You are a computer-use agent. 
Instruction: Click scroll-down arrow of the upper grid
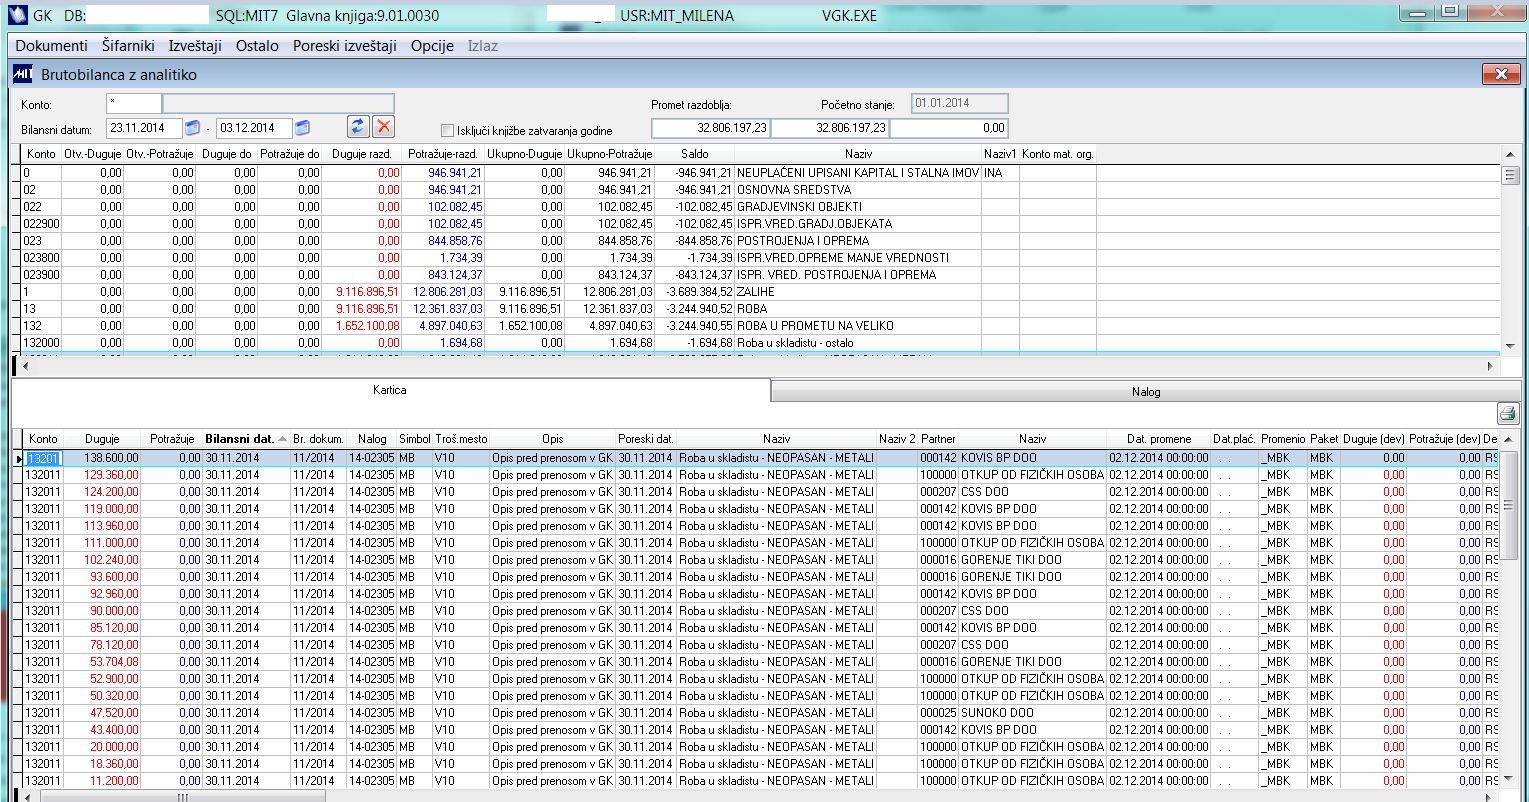tap(1511, 345)
